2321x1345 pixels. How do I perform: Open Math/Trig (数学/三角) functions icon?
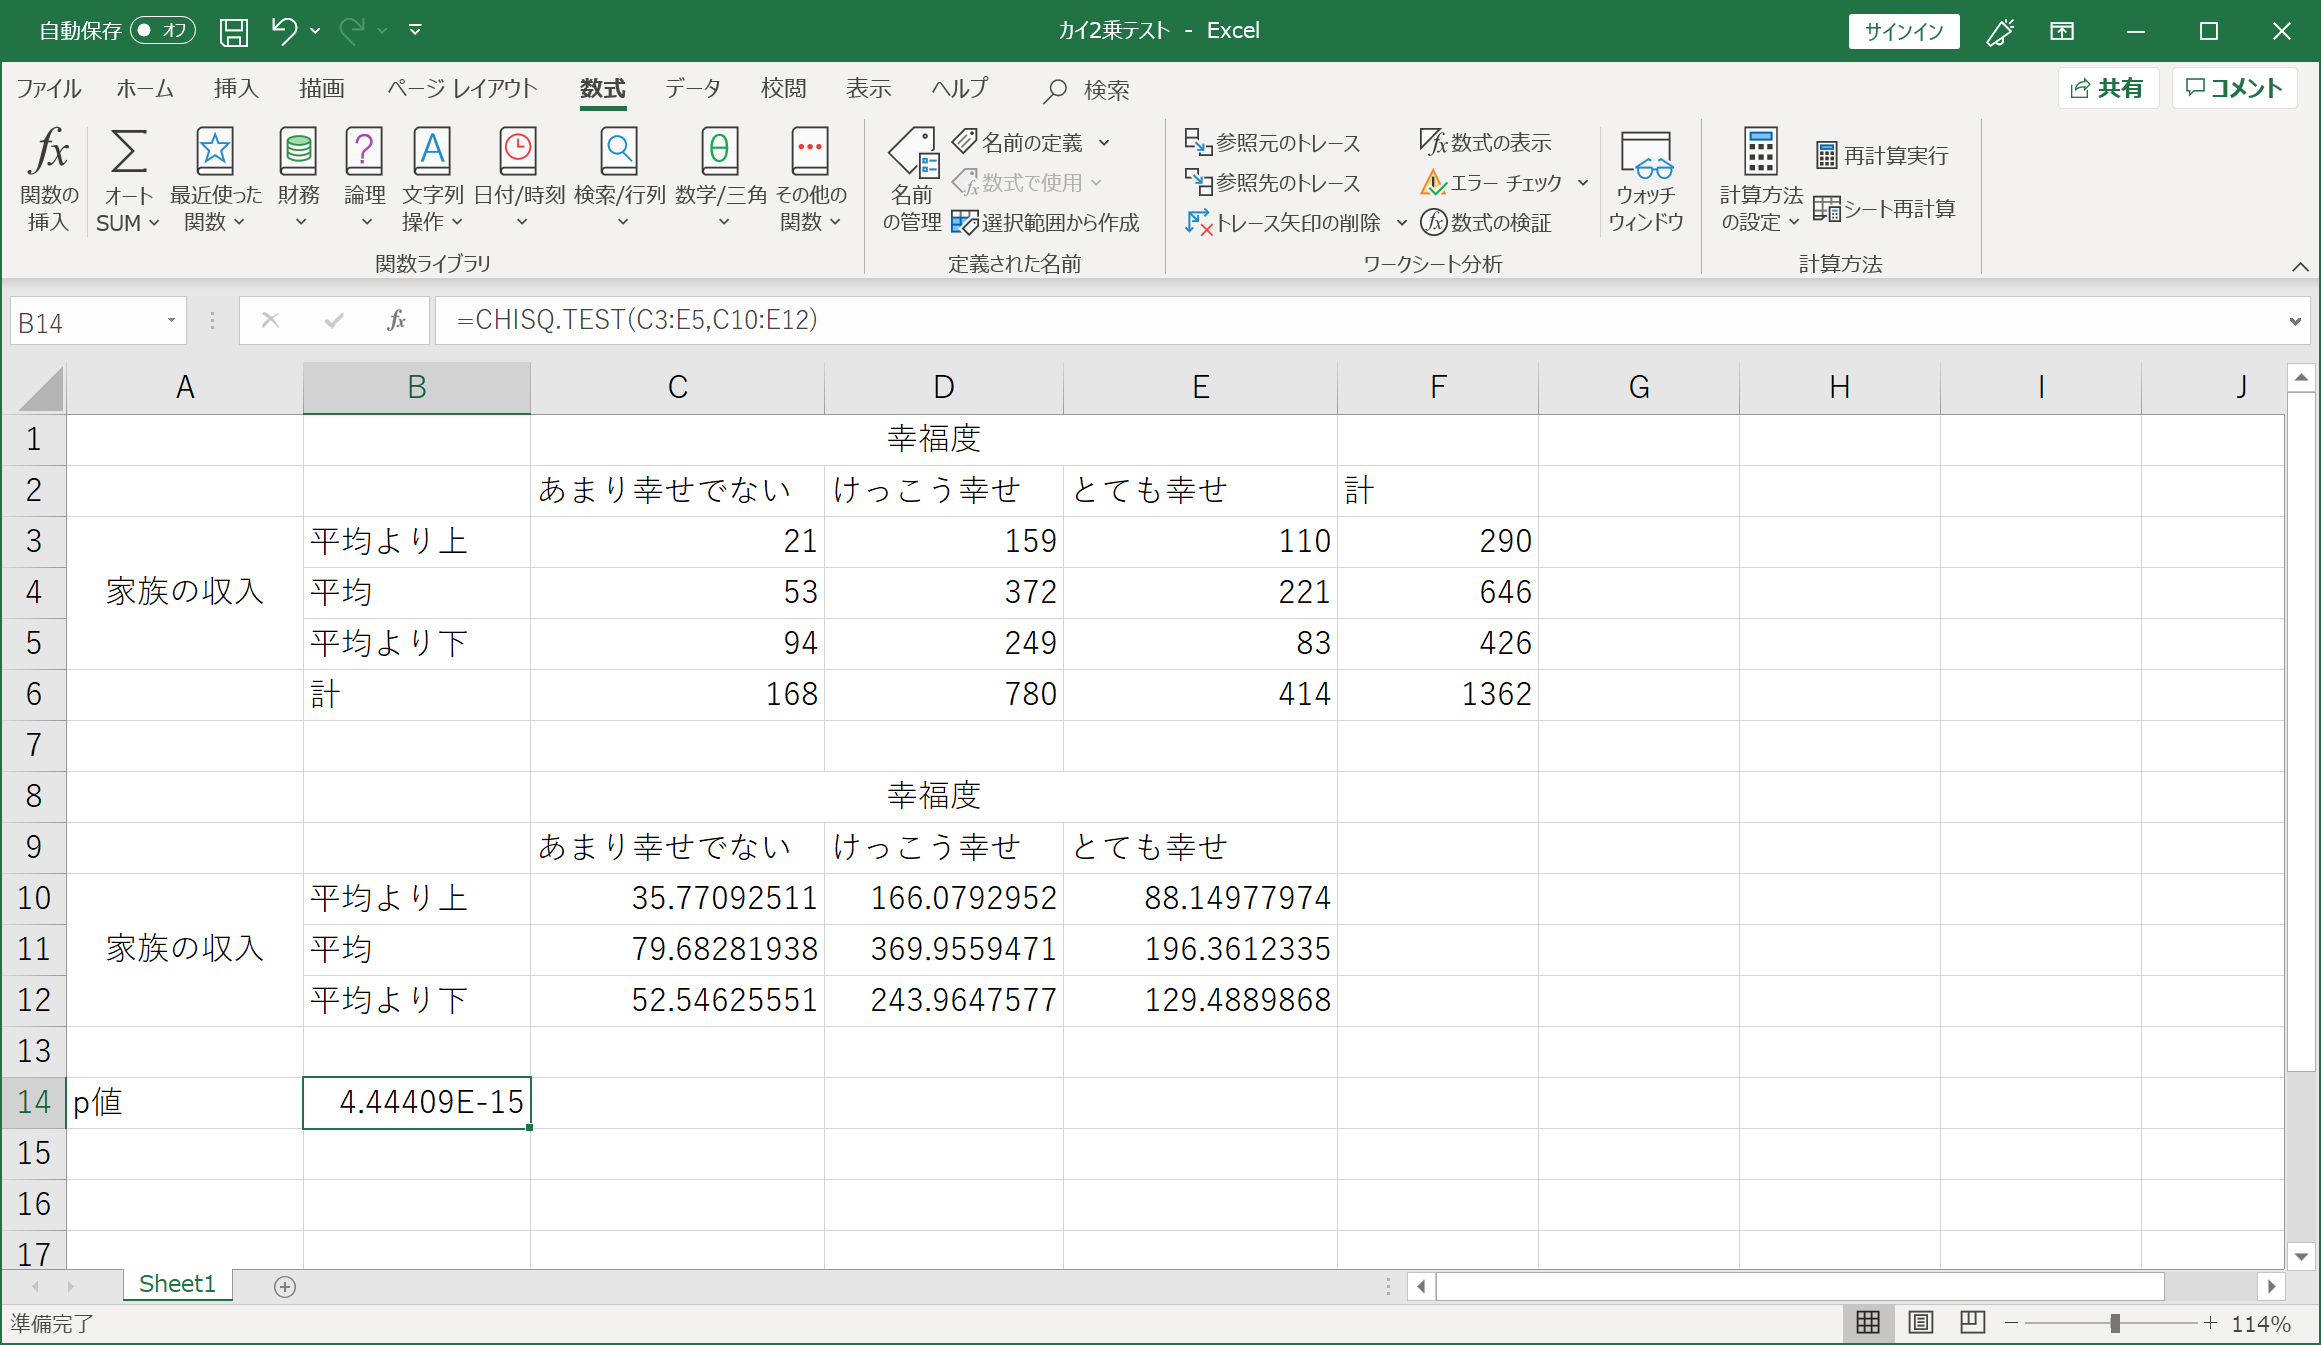click(720, 151)
